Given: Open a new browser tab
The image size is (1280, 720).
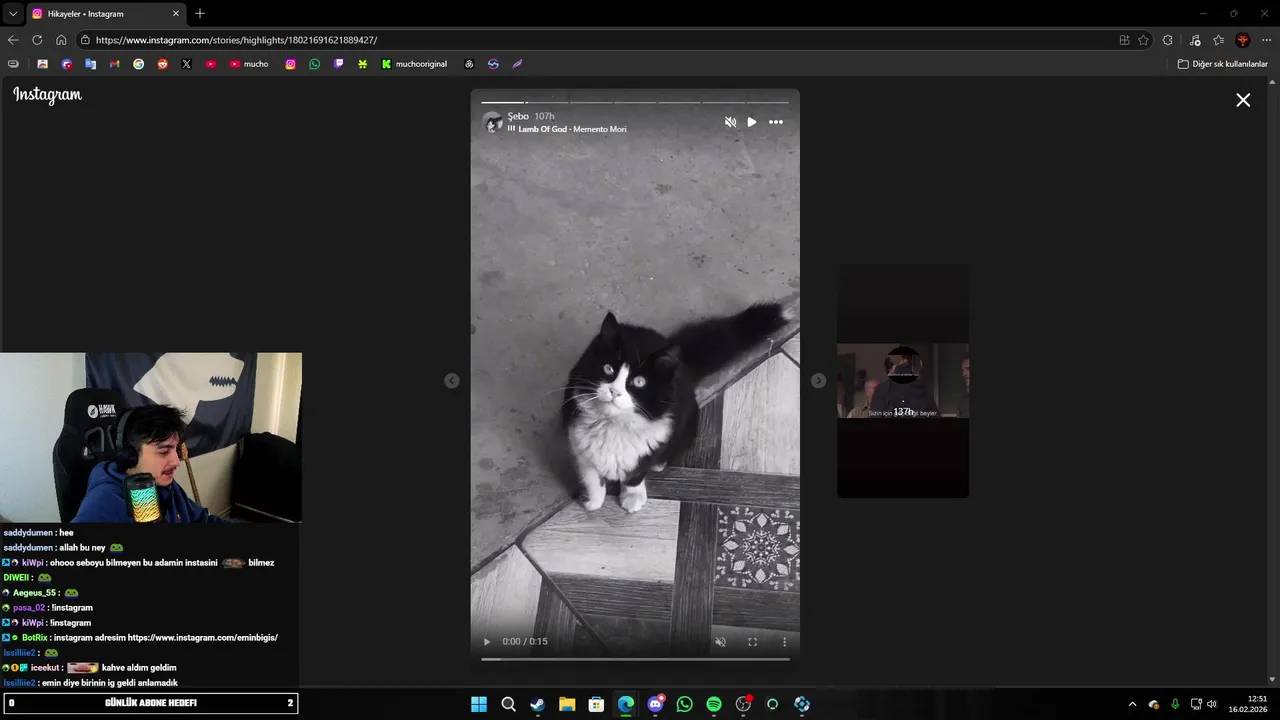Looking at the screenshot, I should point(200,14).
